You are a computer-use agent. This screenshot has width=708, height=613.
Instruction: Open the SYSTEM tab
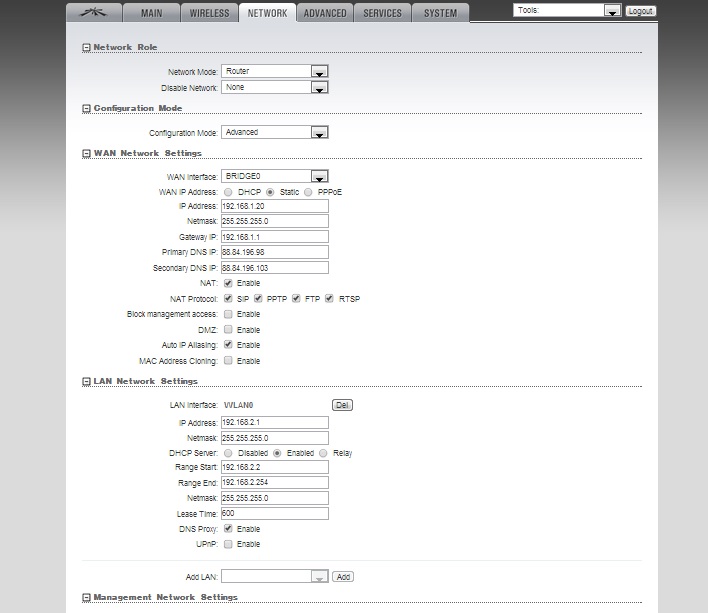tap(440, 13)
